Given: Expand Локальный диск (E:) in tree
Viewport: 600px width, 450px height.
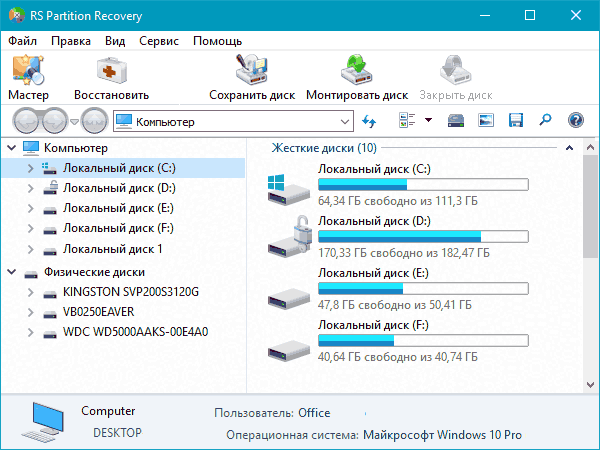Looking at the screenshot, I should click(31, 208).
